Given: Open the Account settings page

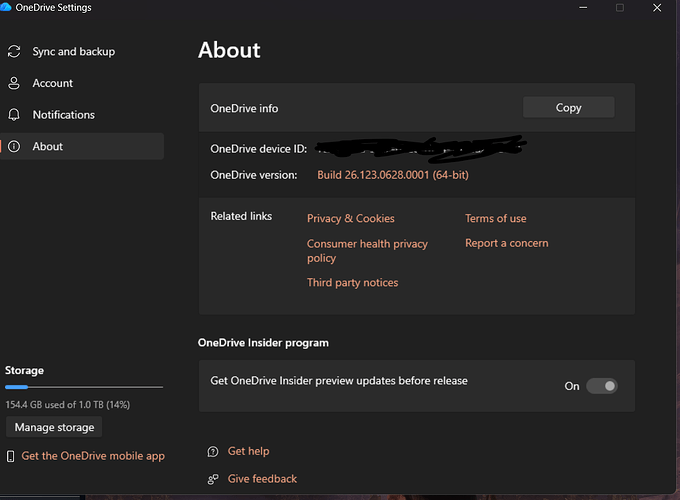Looking at the screenshot, I should [82, 83].
